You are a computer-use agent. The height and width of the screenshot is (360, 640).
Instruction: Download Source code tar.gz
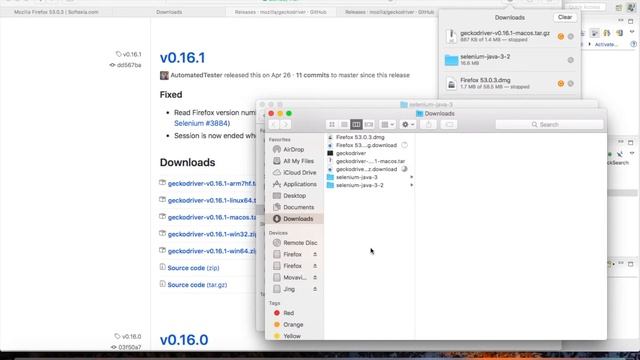pos(197,285)
